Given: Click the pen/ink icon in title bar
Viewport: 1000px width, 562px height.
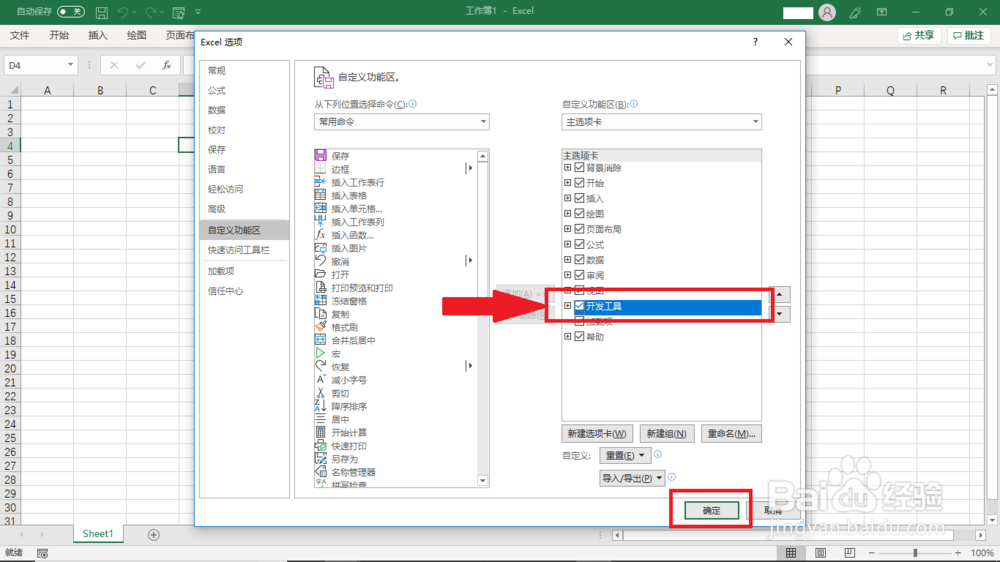Looking at the screenshot, I should (855, 12).
